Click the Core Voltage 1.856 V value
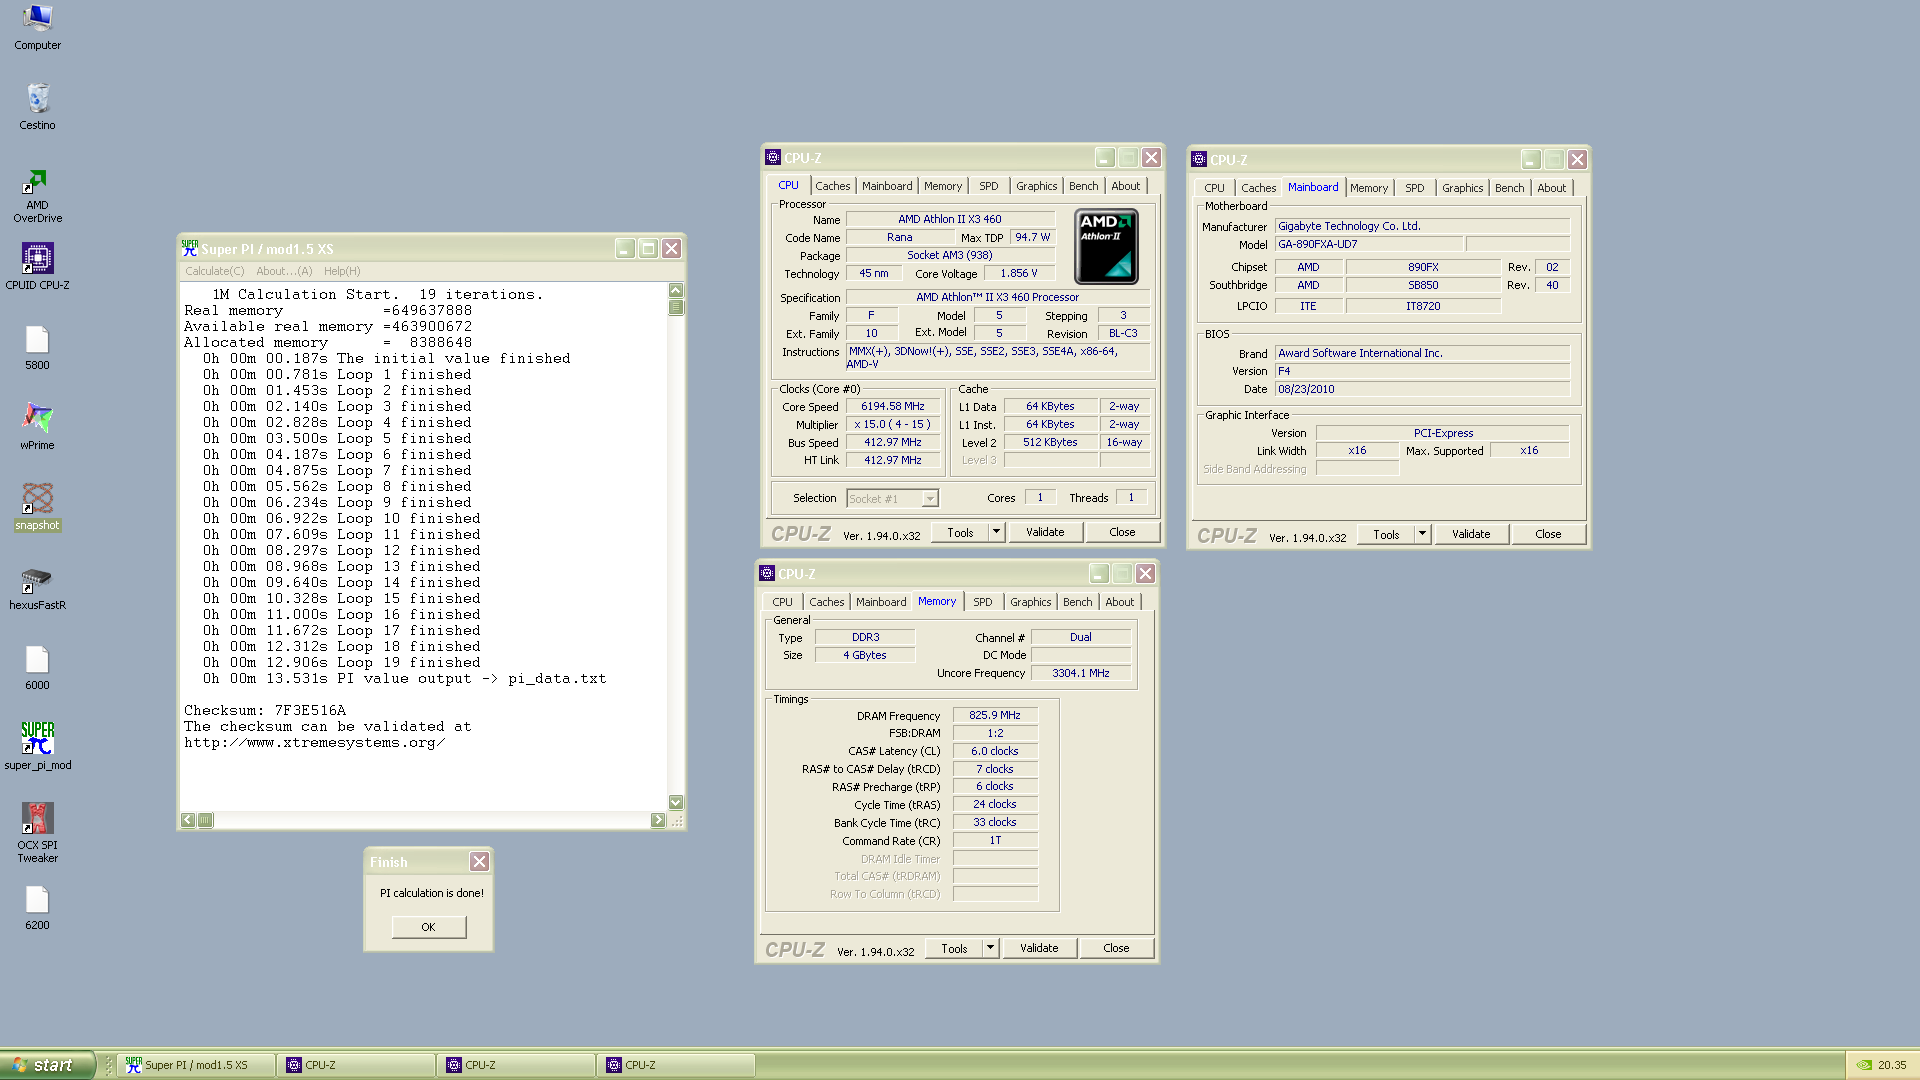 pyautogui.click(x=1019, y=273)
